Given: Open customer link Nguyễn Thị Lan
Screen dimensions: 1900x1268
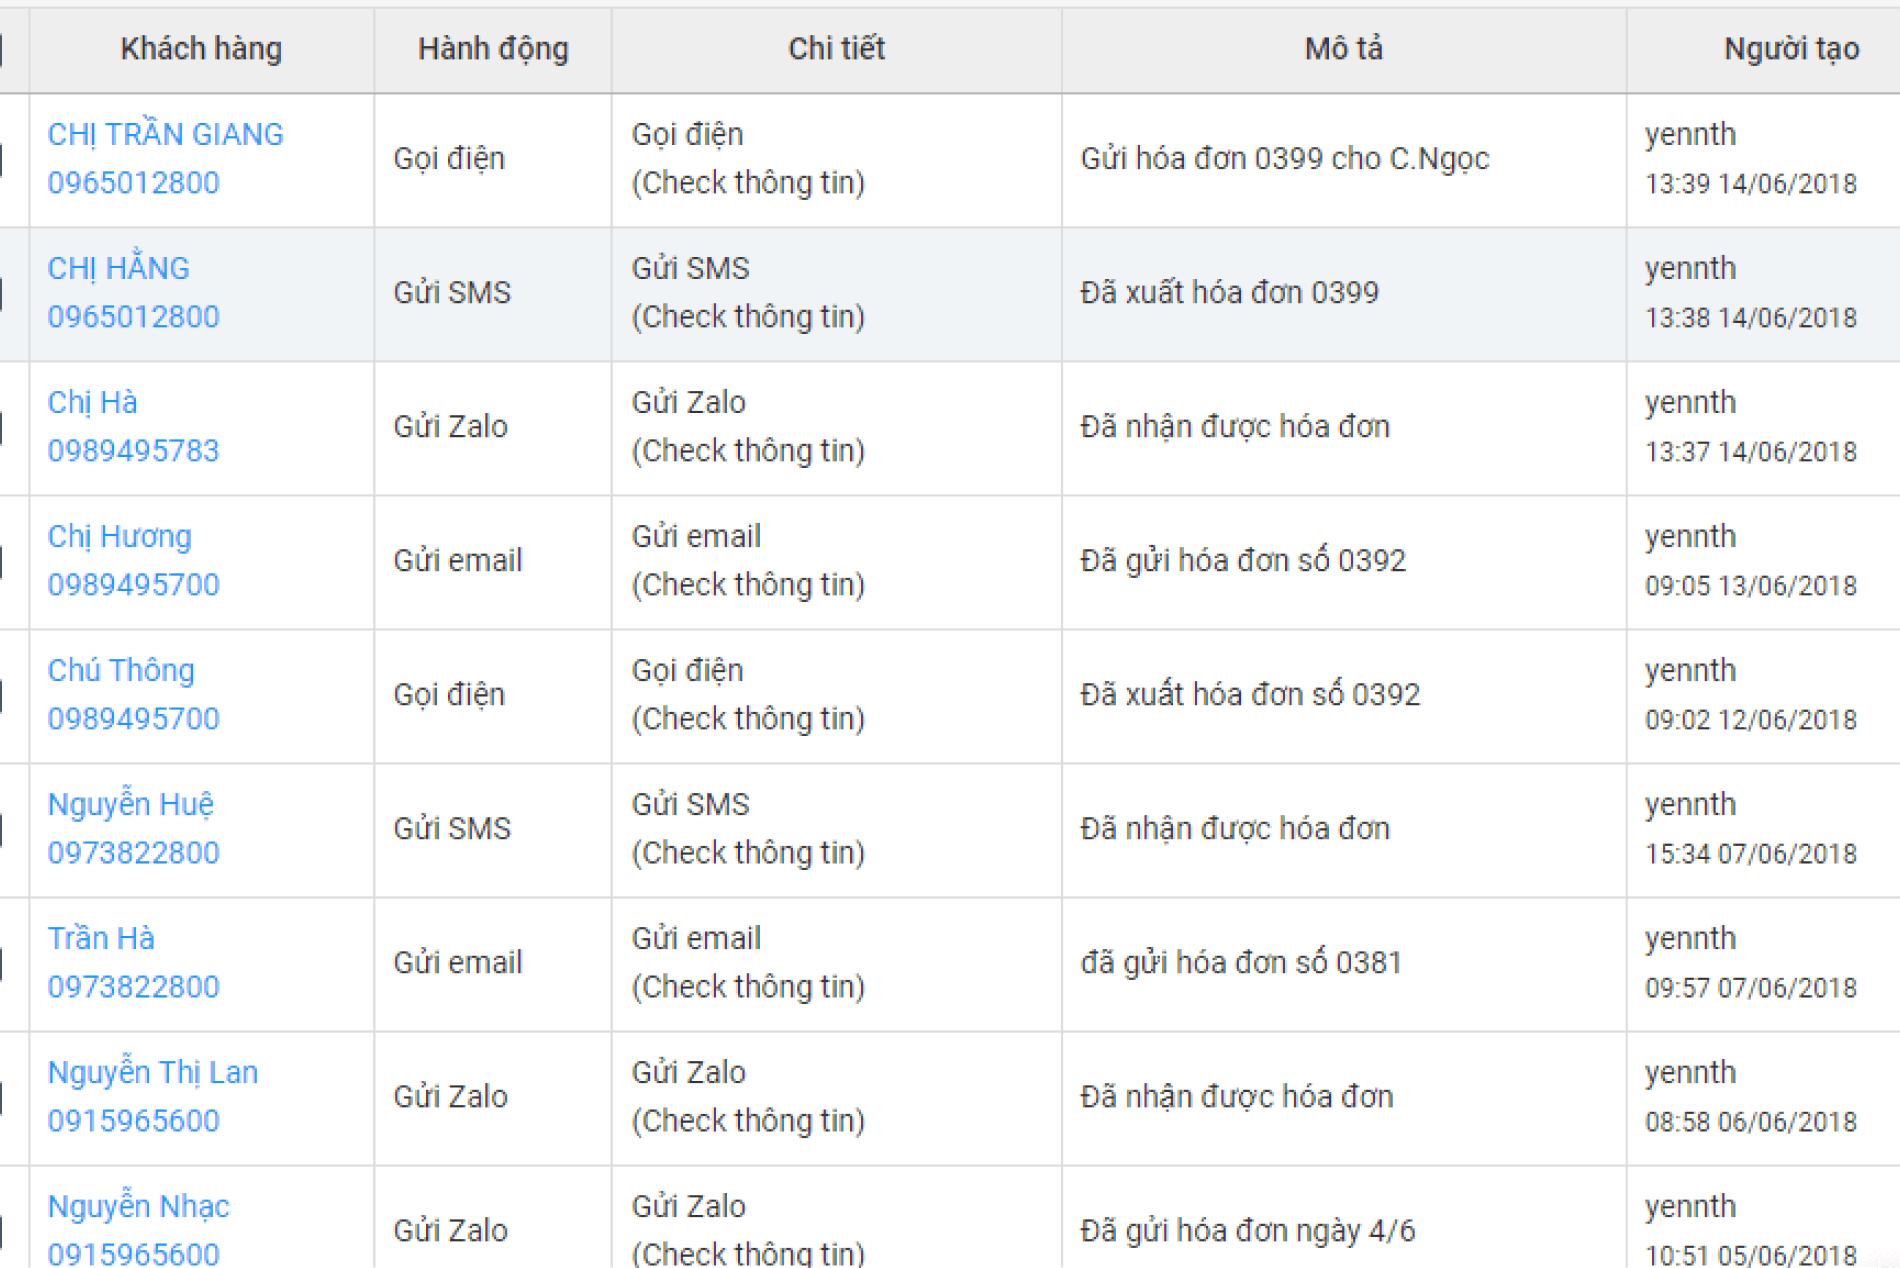Looking at the screenshot, I should point(154,1072).
